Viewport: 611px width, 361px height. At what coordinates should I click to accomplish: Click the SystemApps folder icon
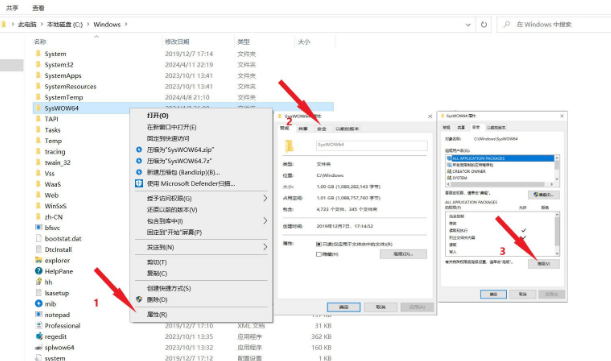pyautogui.click(x=38, y=75)
